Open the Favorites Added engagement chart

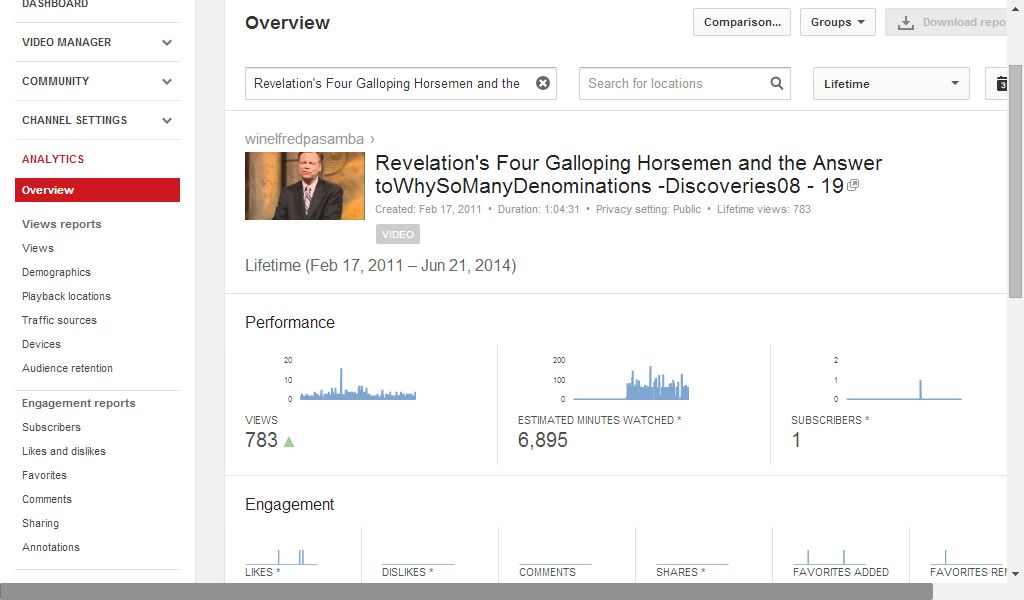coord(829,556)
